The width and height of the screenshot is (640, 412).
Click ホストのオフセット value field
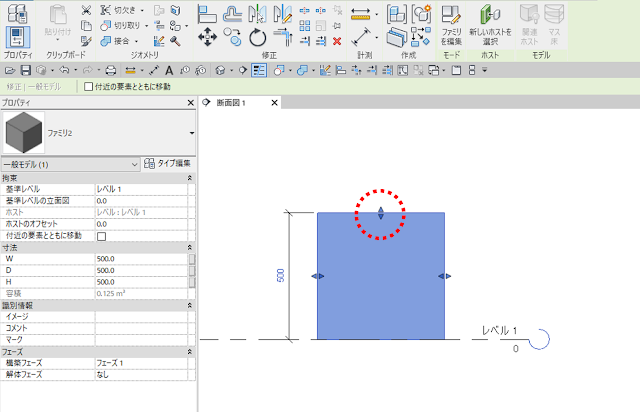coord(141,224)
